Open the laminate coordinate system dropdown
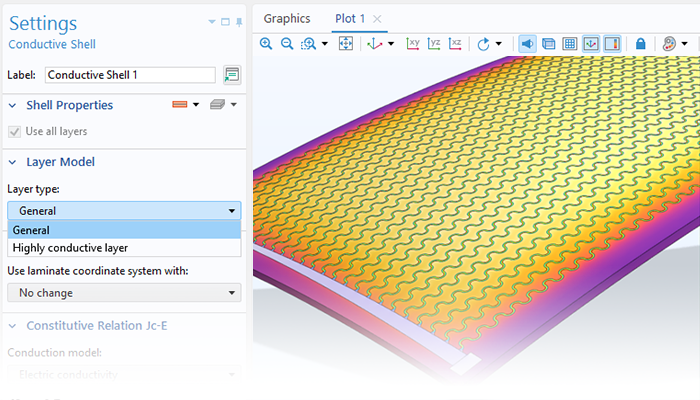Image resolution: width=700 pixels, height=400 pixels. [124, 293]
